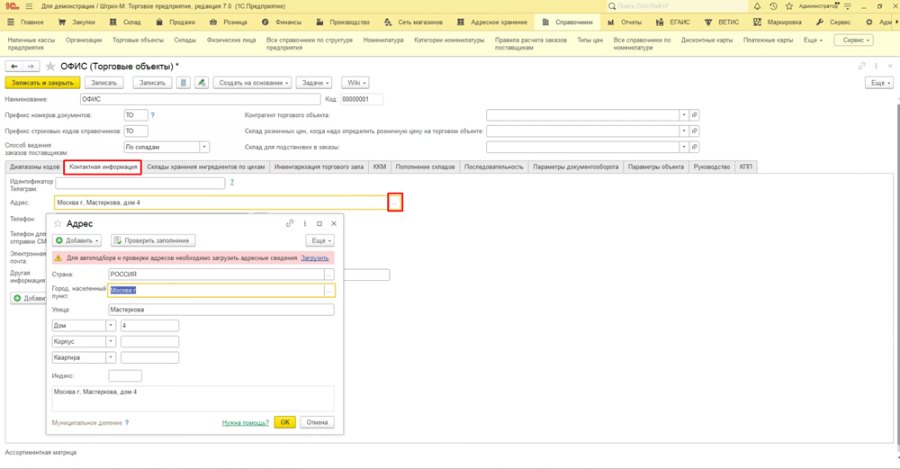Screen dimensions: 900x469
Task: Click the list icon button after Записать
Action: [184, 83]
